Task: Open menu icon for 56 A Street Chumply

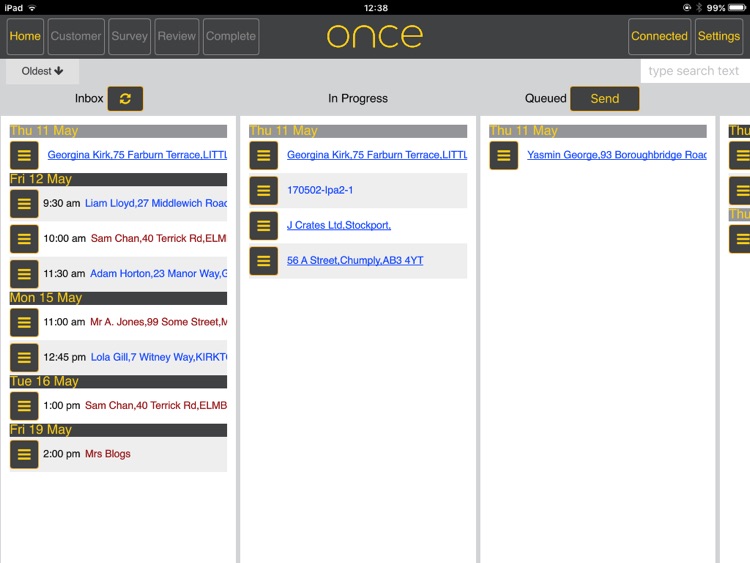Action: click(x=264, y=261)
